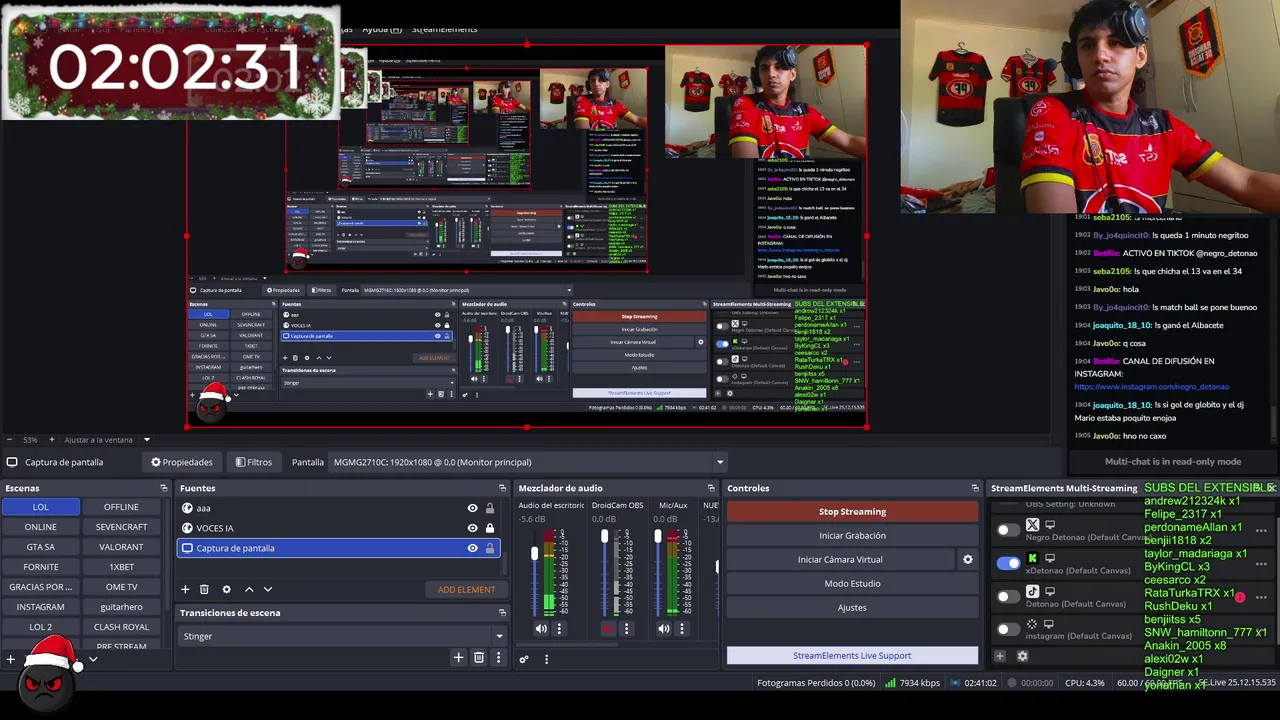This screenshot has height=720, width=1280.
Task: Unmute the DroidCam OBS channel
Action: [607, 629]
